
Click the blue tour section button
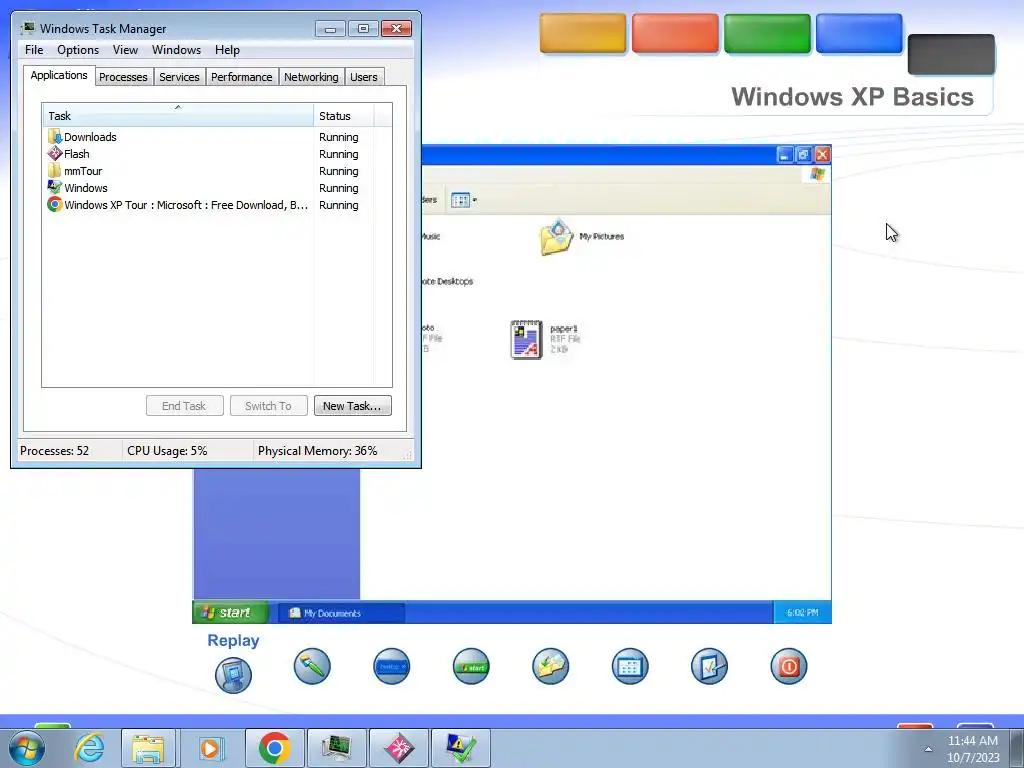pos(859,33)
